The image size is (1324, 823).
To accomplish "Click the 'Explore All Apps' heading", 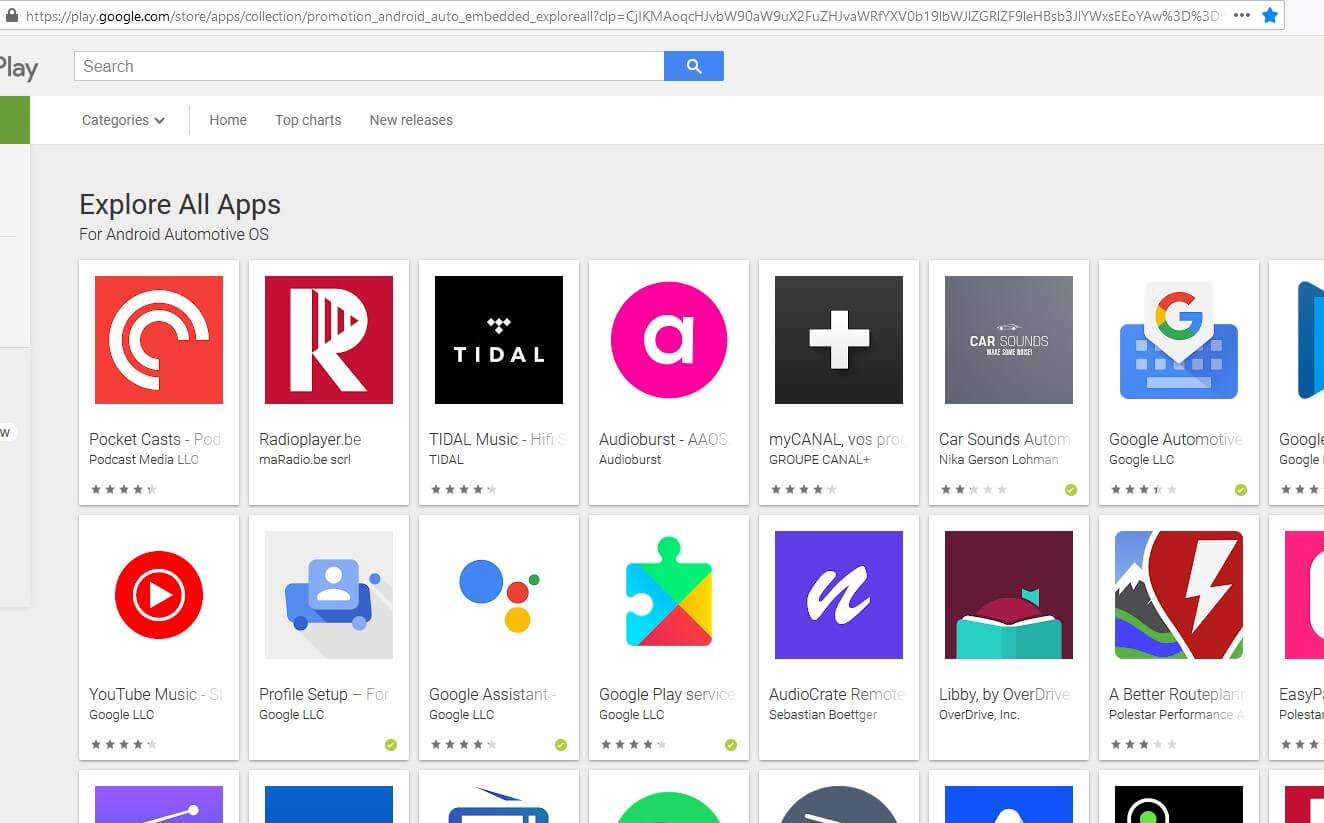I will click(180, 204).
